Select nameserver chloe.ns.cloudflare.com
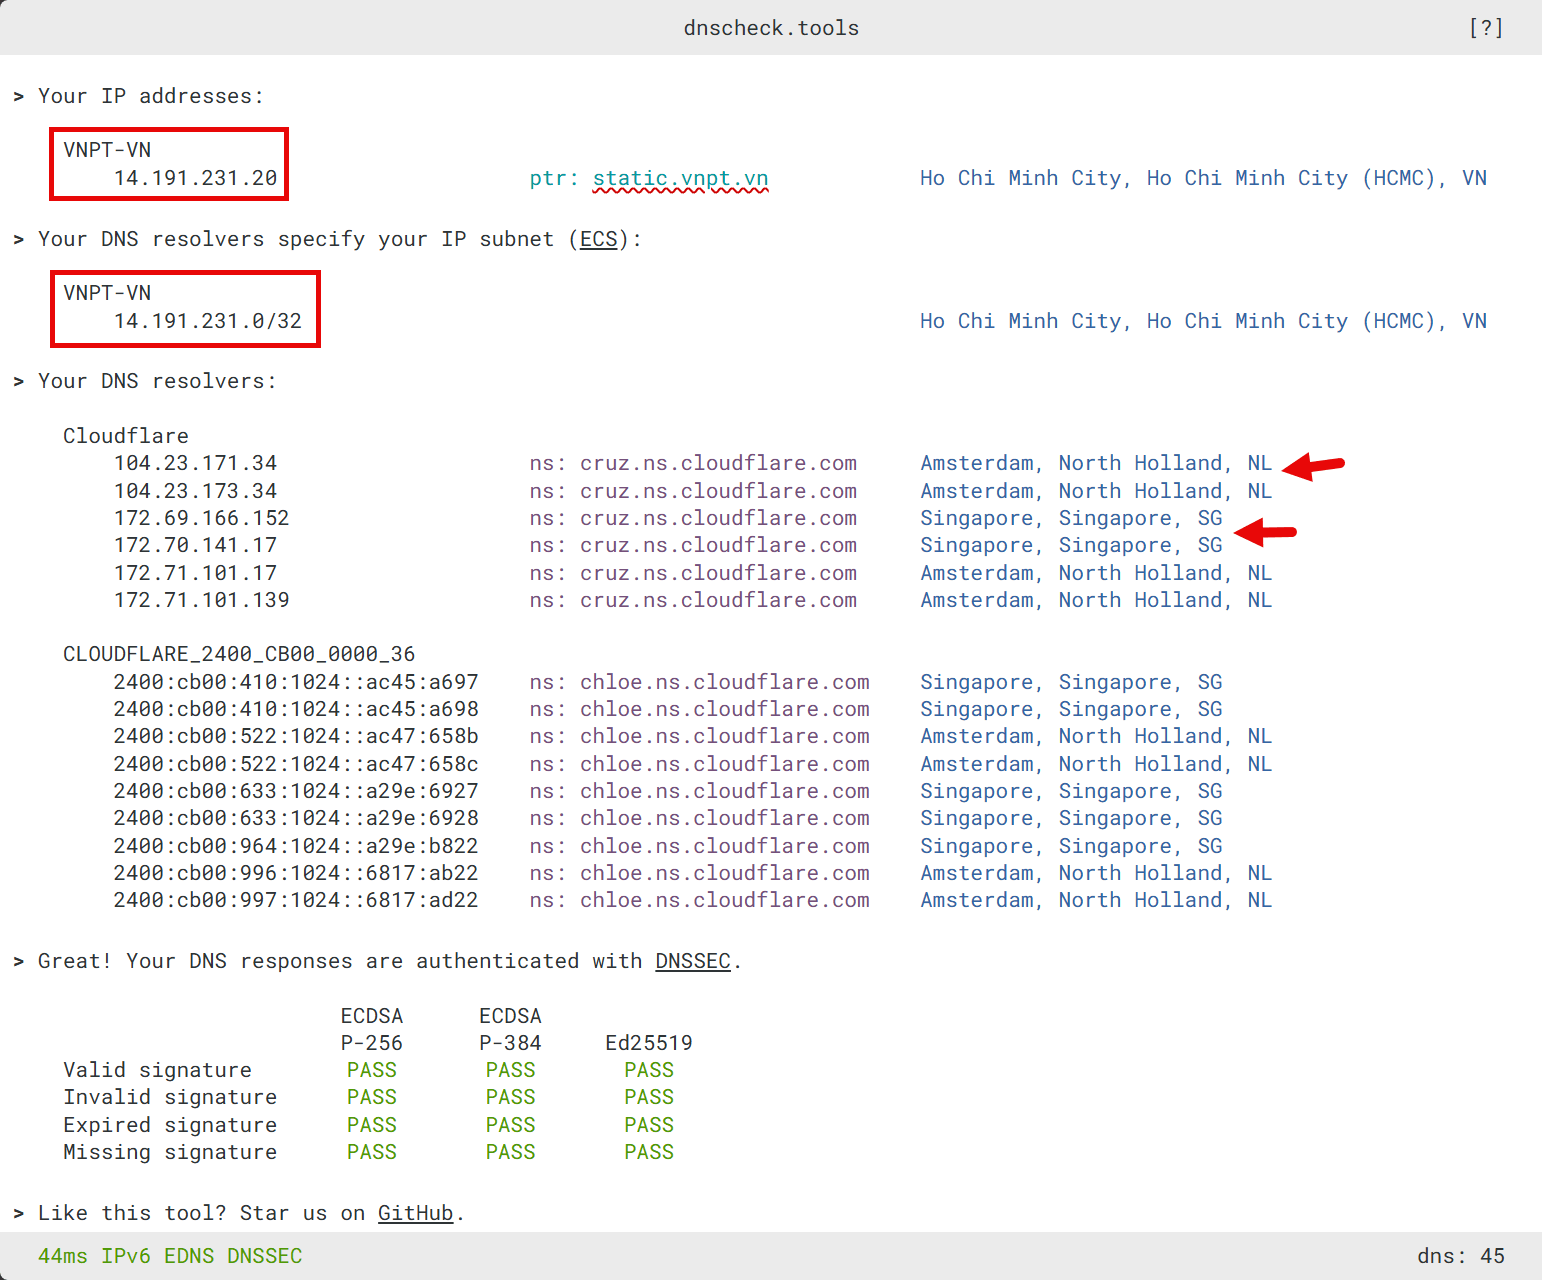 click(x=724, y=681)
